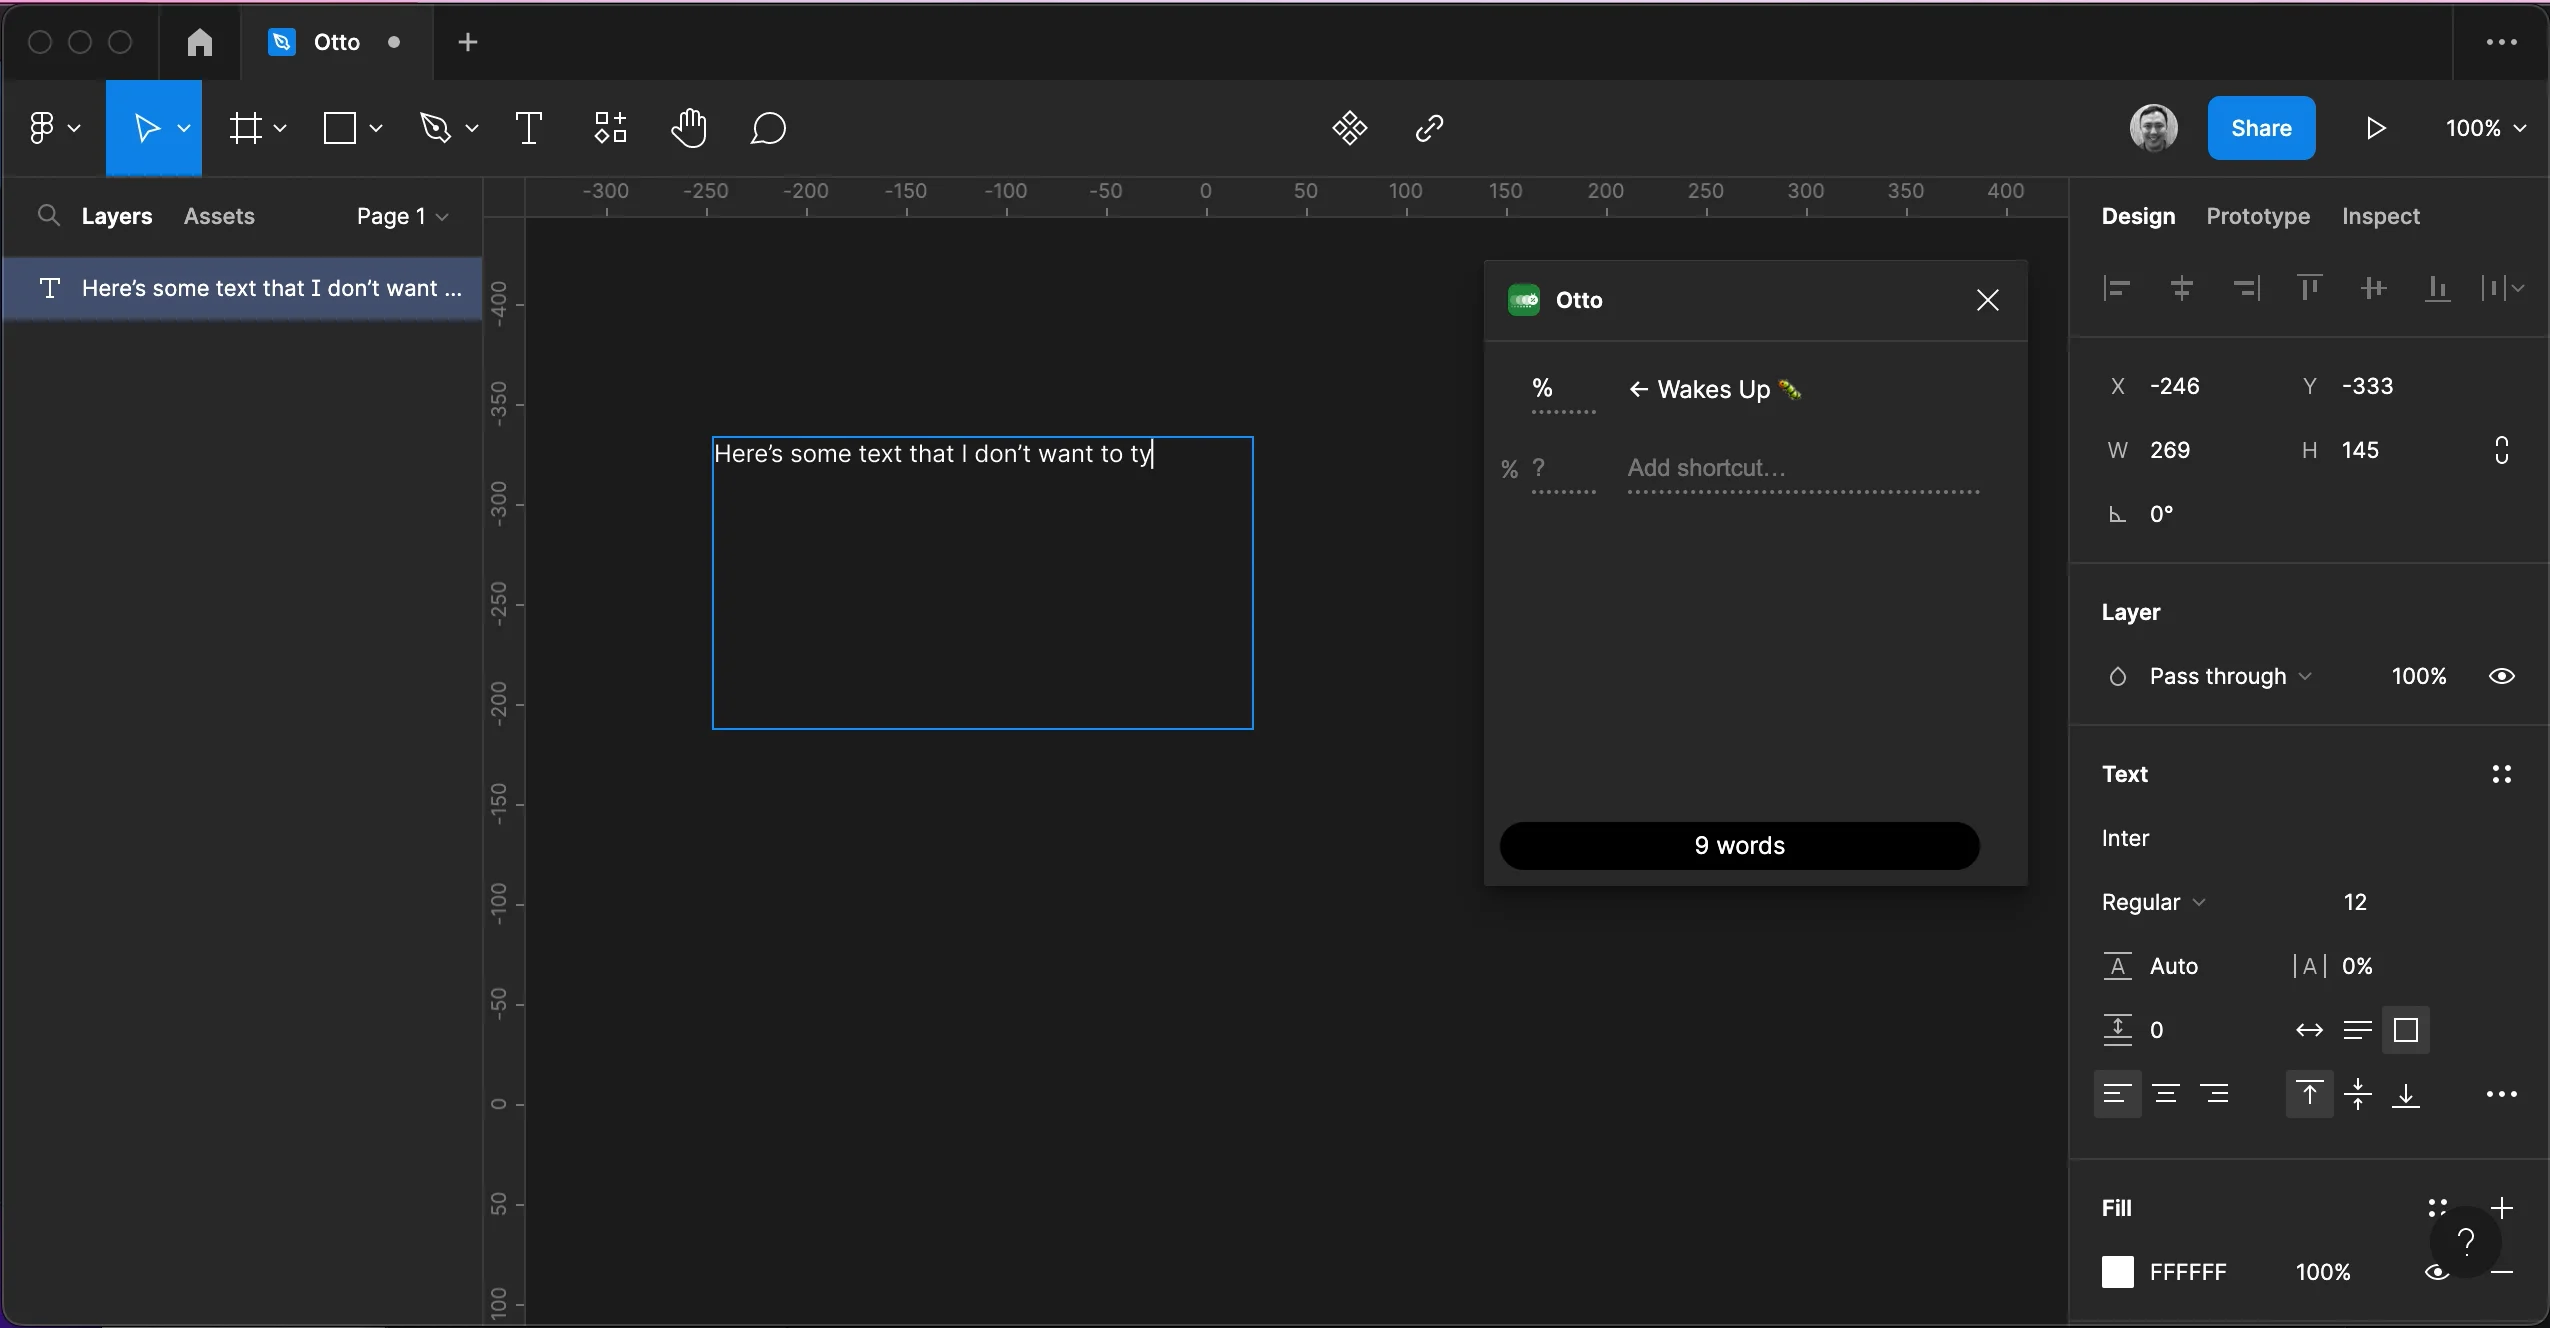The image size is (2550, 1328).
Task: Click the Share button
Action: tap(2261, 128)
